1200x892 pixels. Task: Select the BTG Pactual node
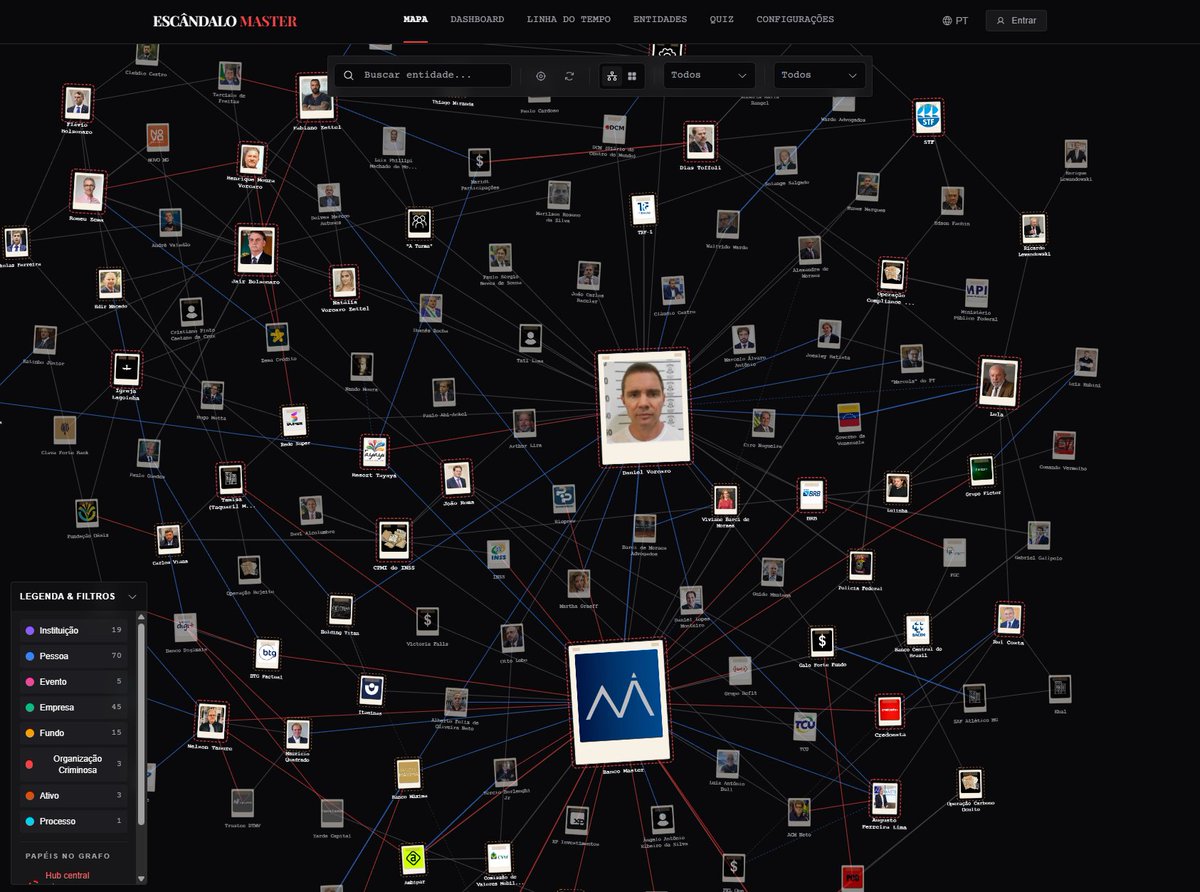(267, 655)
